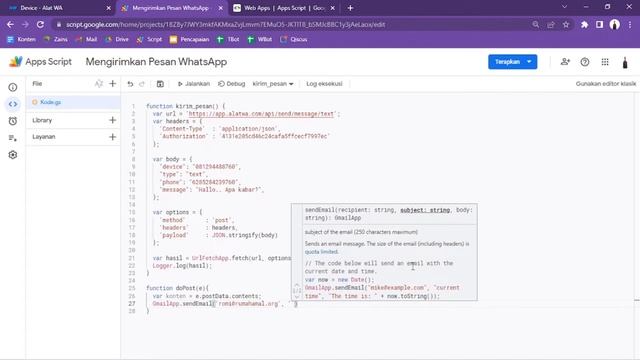Close the Web Apps browser tab

click(333, 8)
